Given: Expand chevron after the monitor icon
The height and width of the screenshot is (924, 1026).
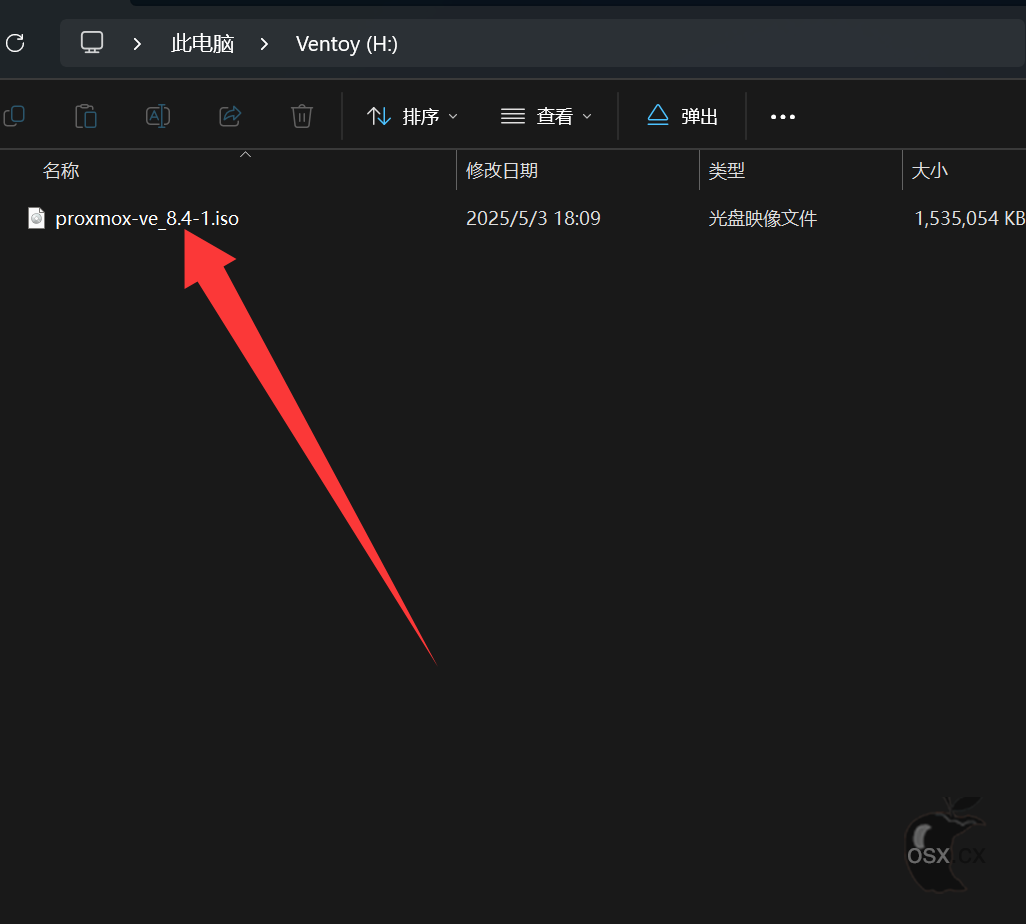Looking at the screenshot, I should (x=137, y=44).
